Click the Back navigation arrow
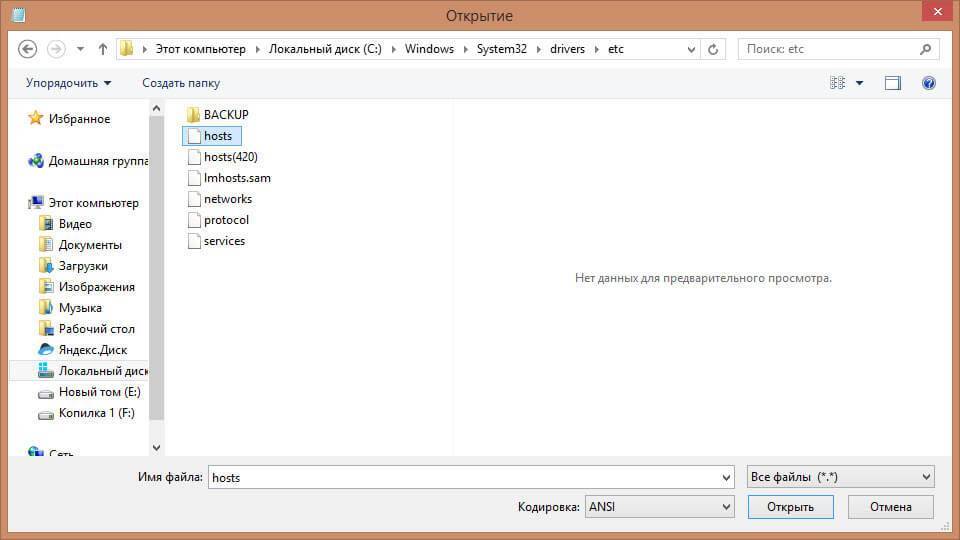960x540 pixels. click(x=28, y=49)
